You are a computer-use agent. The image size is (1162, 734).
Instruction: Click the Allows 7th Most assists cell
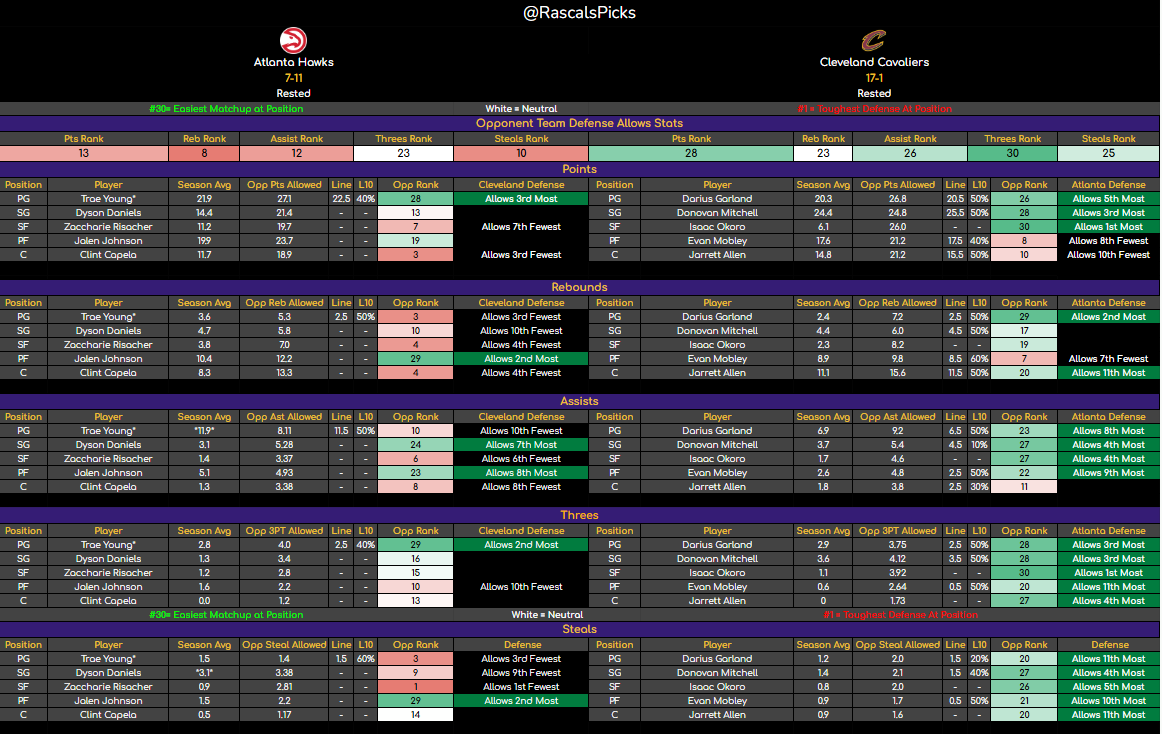pyautogui.click(x=522, y=445)
